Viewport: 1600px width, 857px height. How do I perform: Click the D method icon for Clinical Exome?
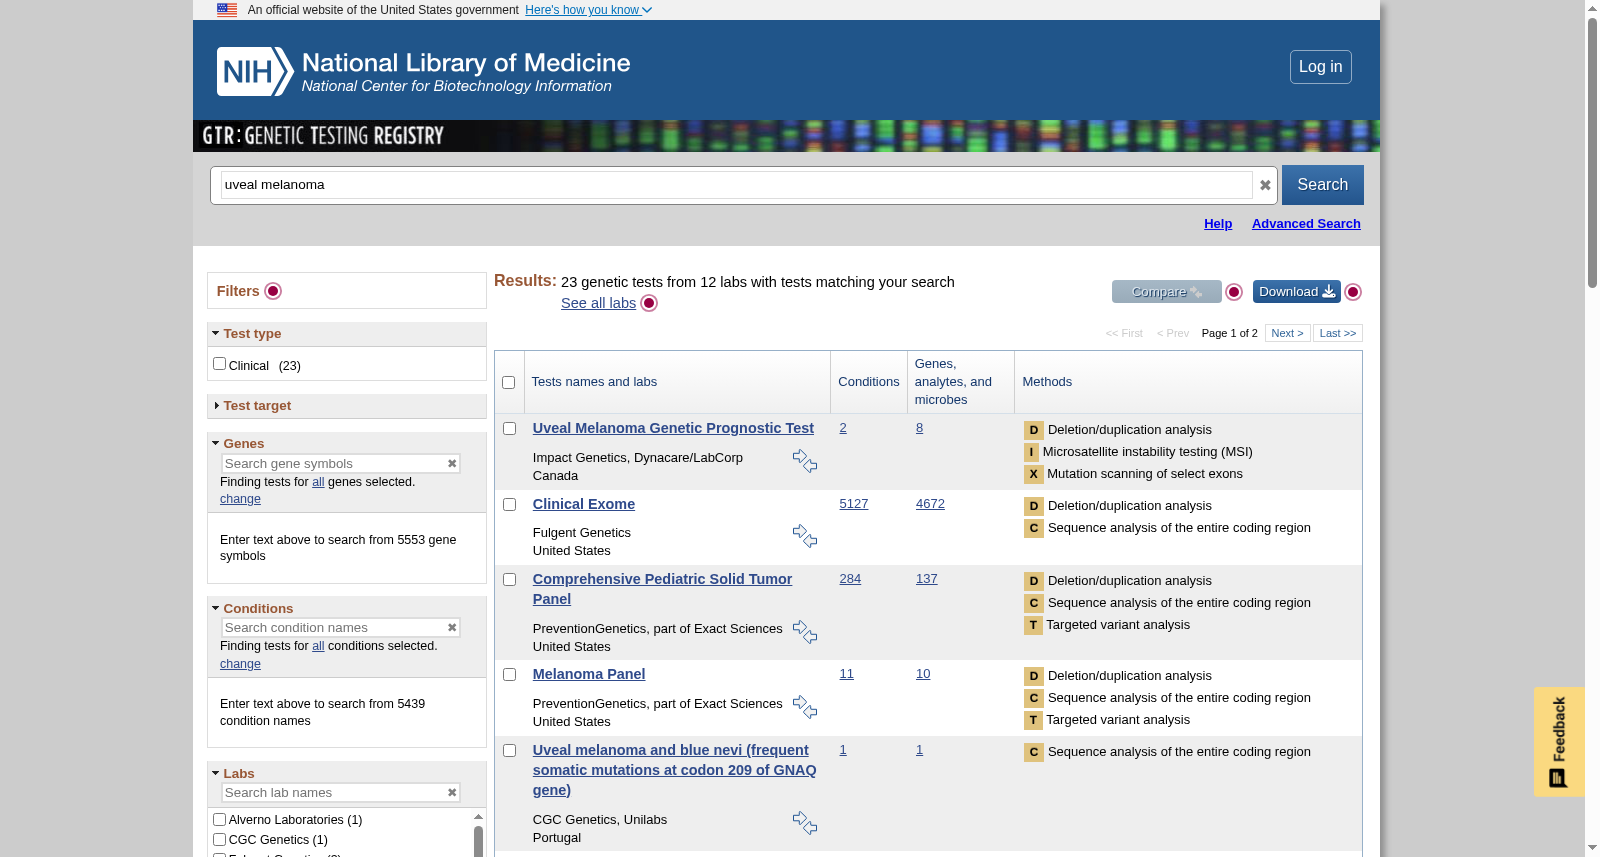click(1034, 507)
